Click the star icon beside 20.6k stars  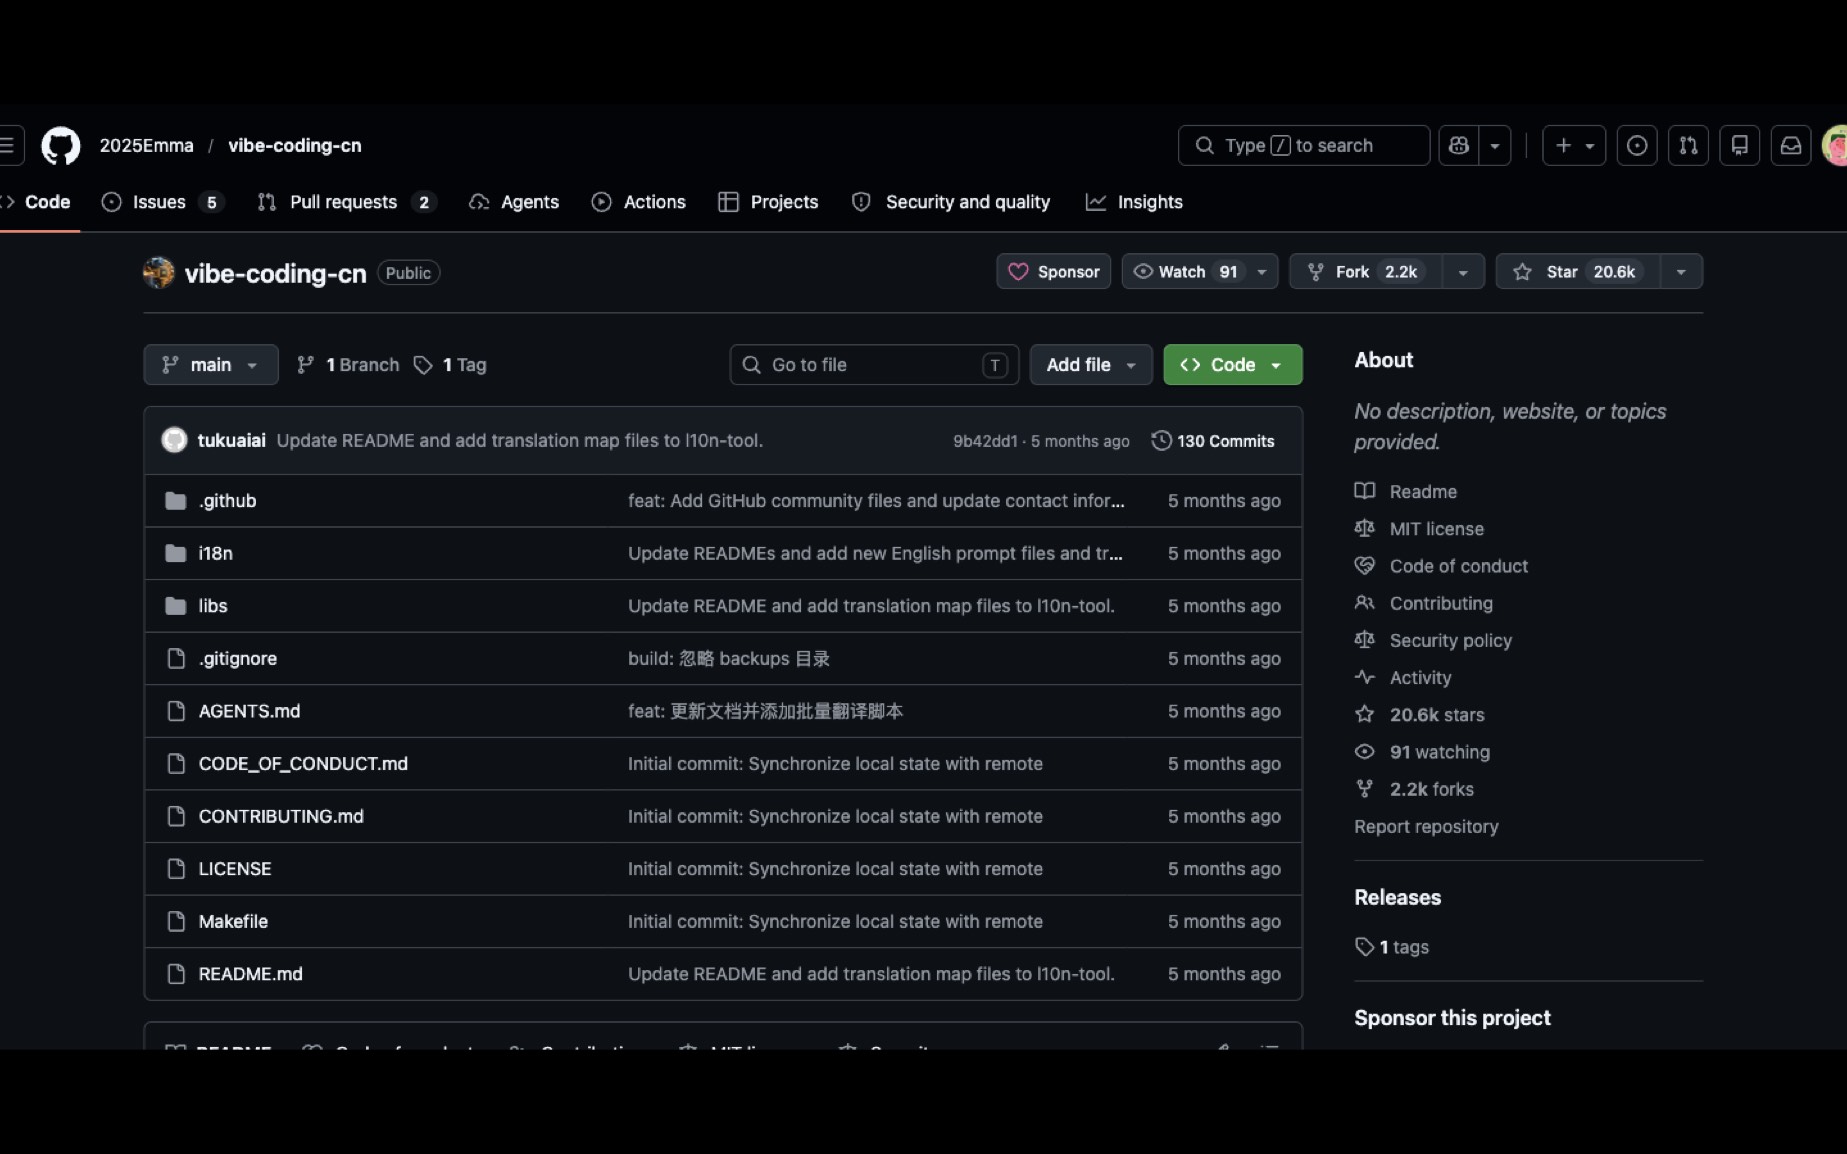pos(1364,714)
